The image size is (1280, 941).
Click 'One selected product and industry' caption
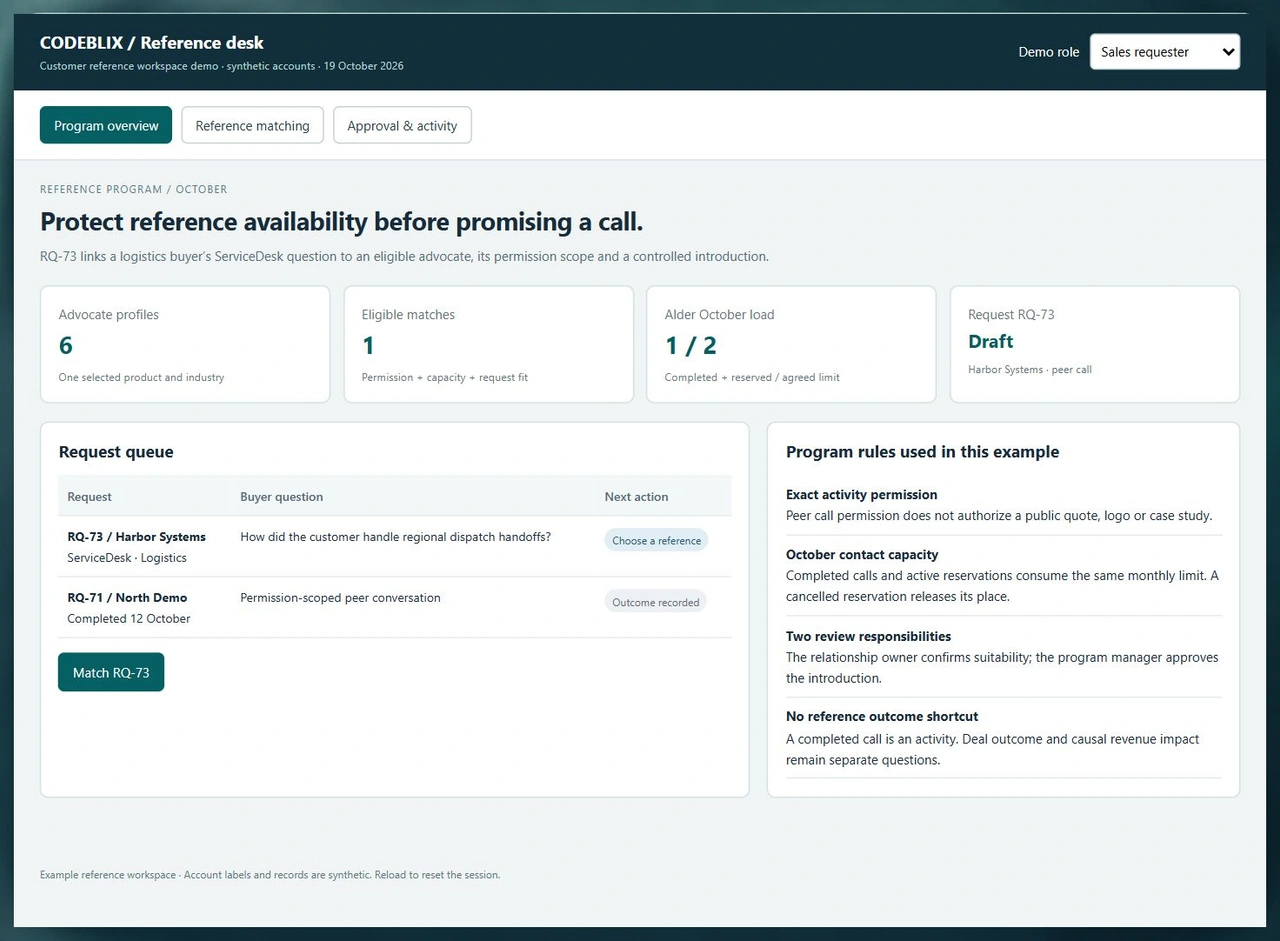click(141, 377)
